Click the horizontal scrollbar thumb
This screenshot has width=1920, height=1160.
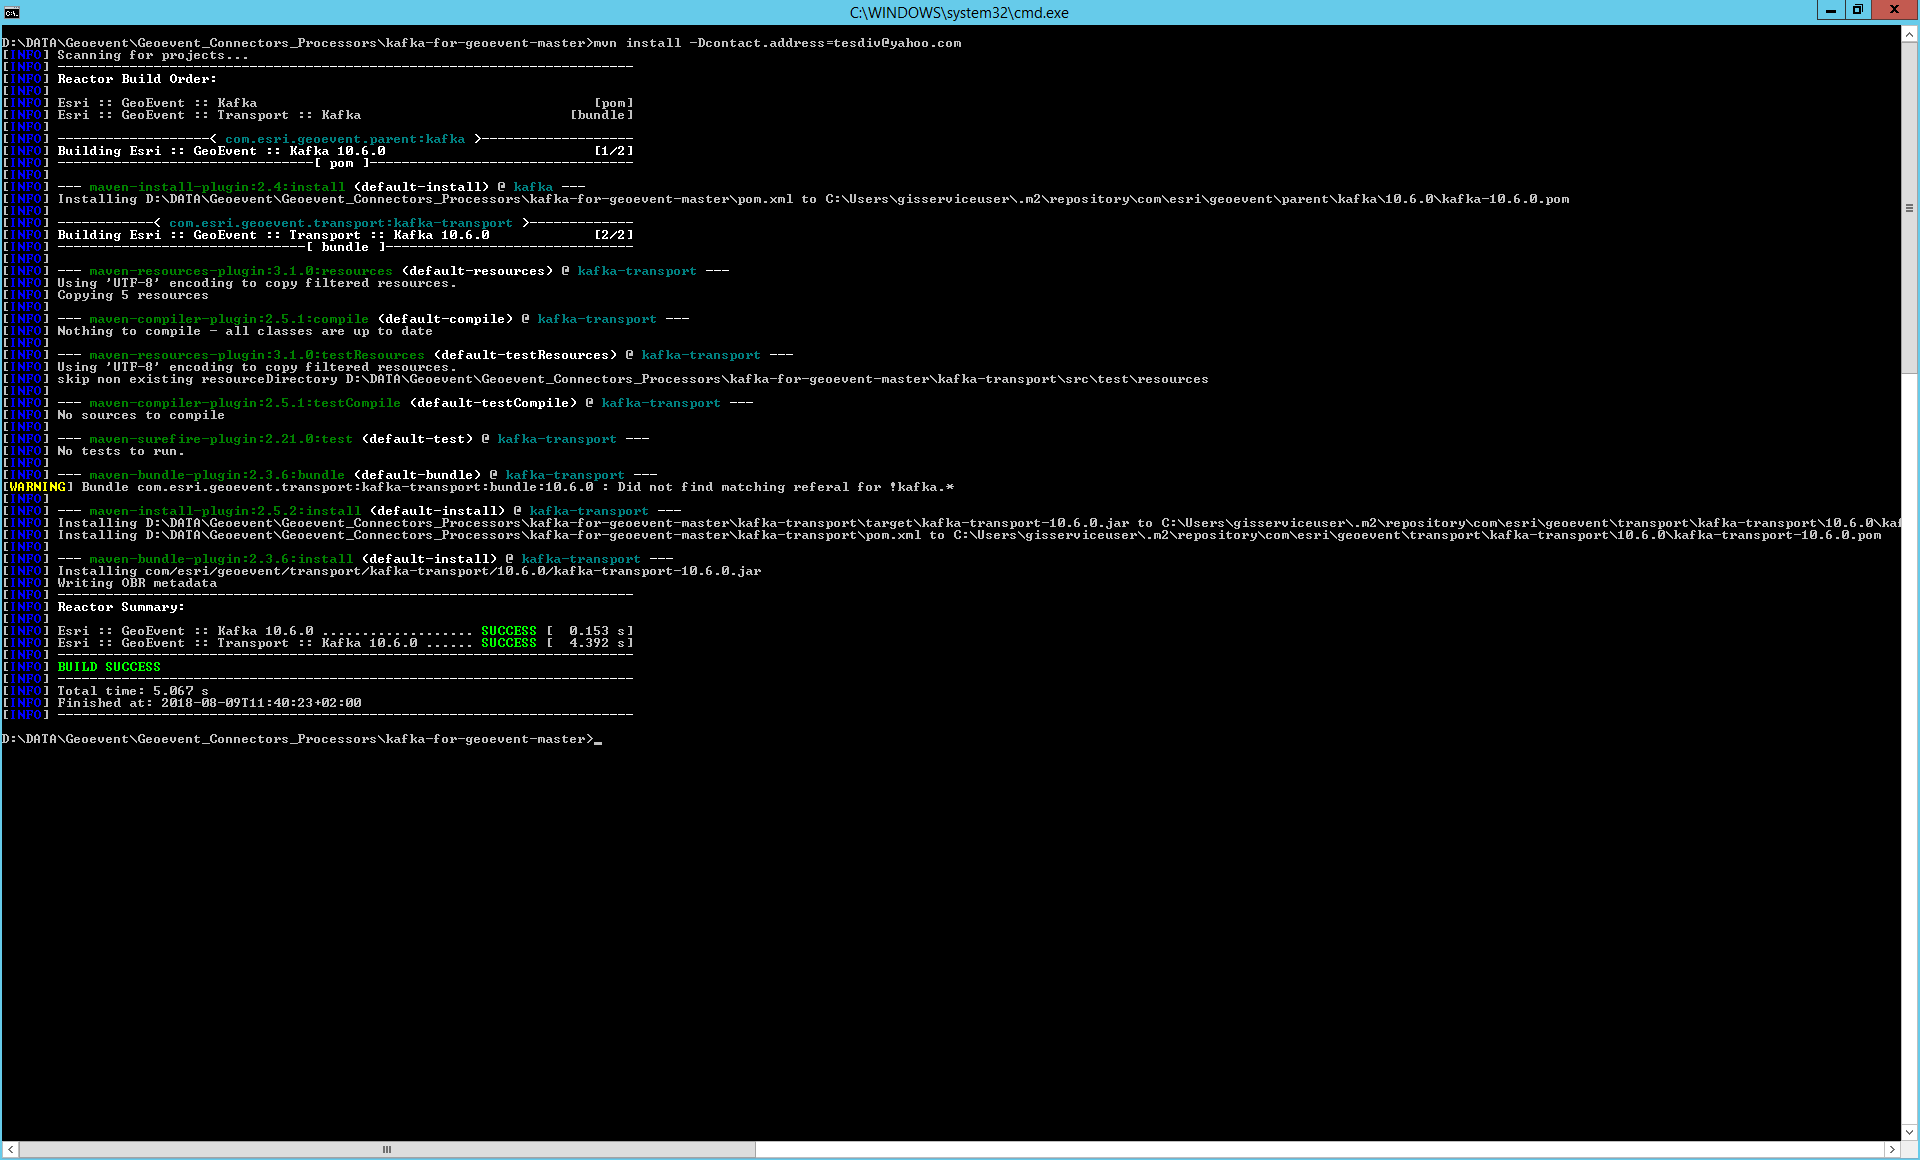pos(387,1150)
